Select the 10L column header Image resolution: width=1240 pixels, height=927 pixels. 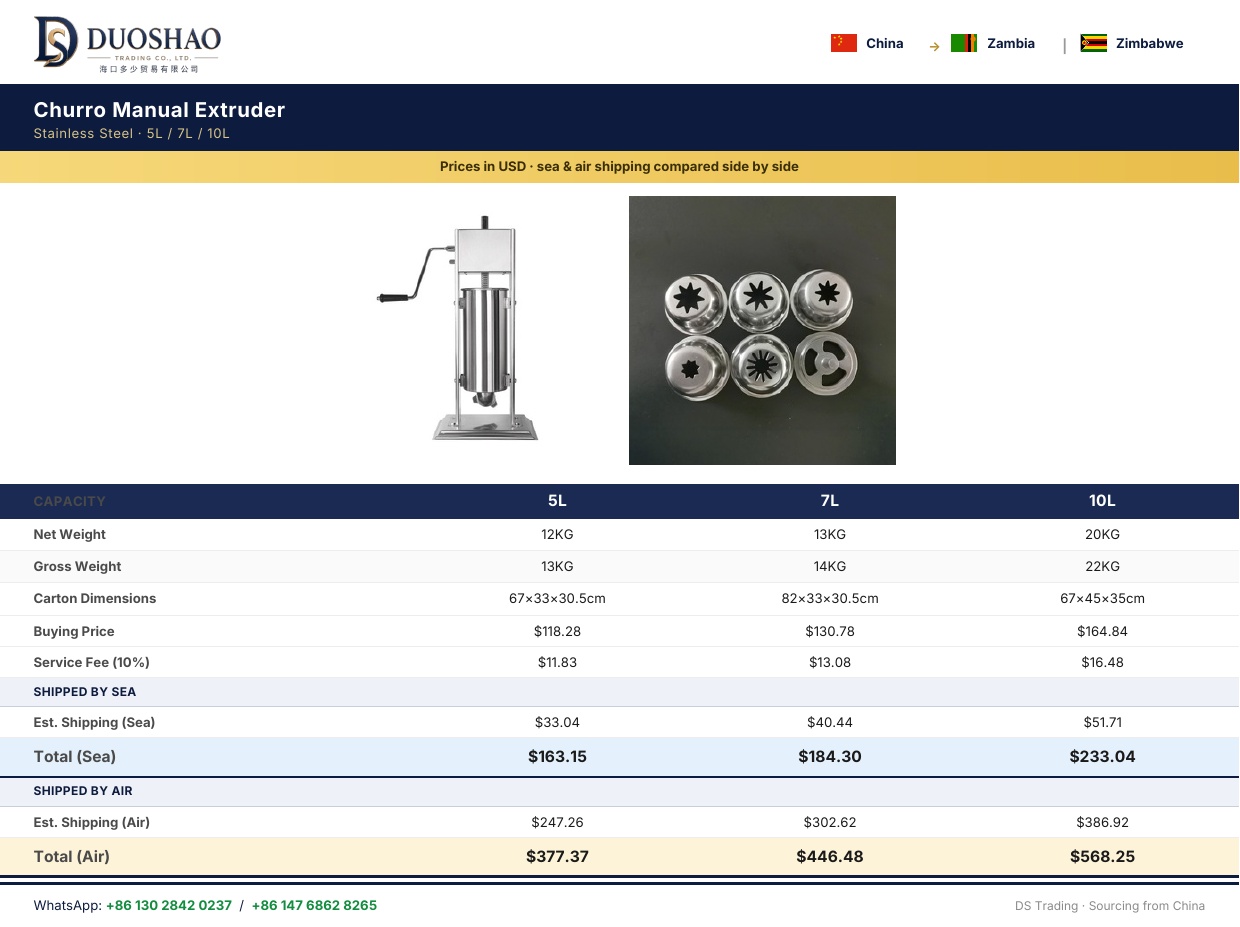(1102, 501)
